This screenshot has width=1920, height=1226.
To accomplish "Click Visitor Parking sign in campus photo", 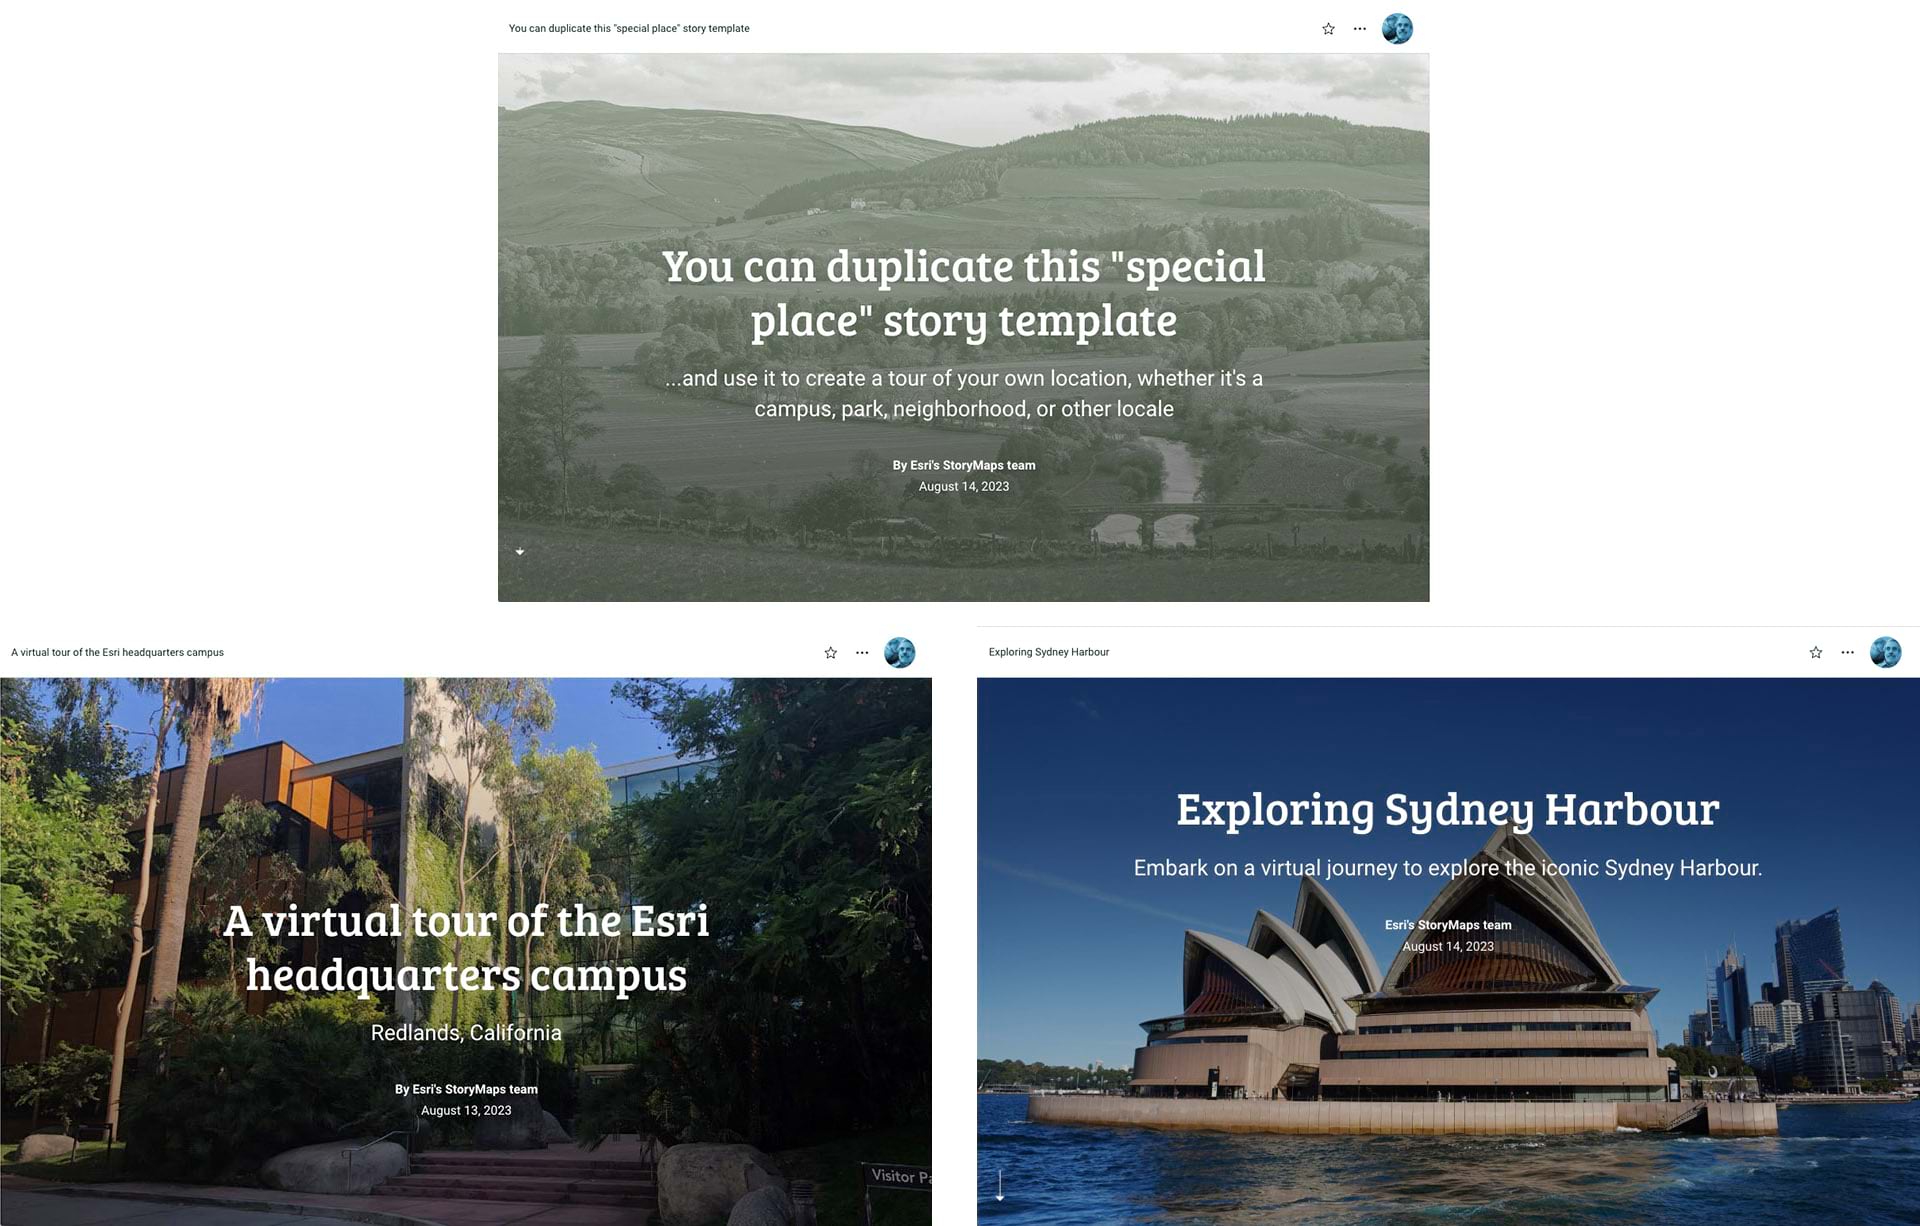I will (897, 1176).
